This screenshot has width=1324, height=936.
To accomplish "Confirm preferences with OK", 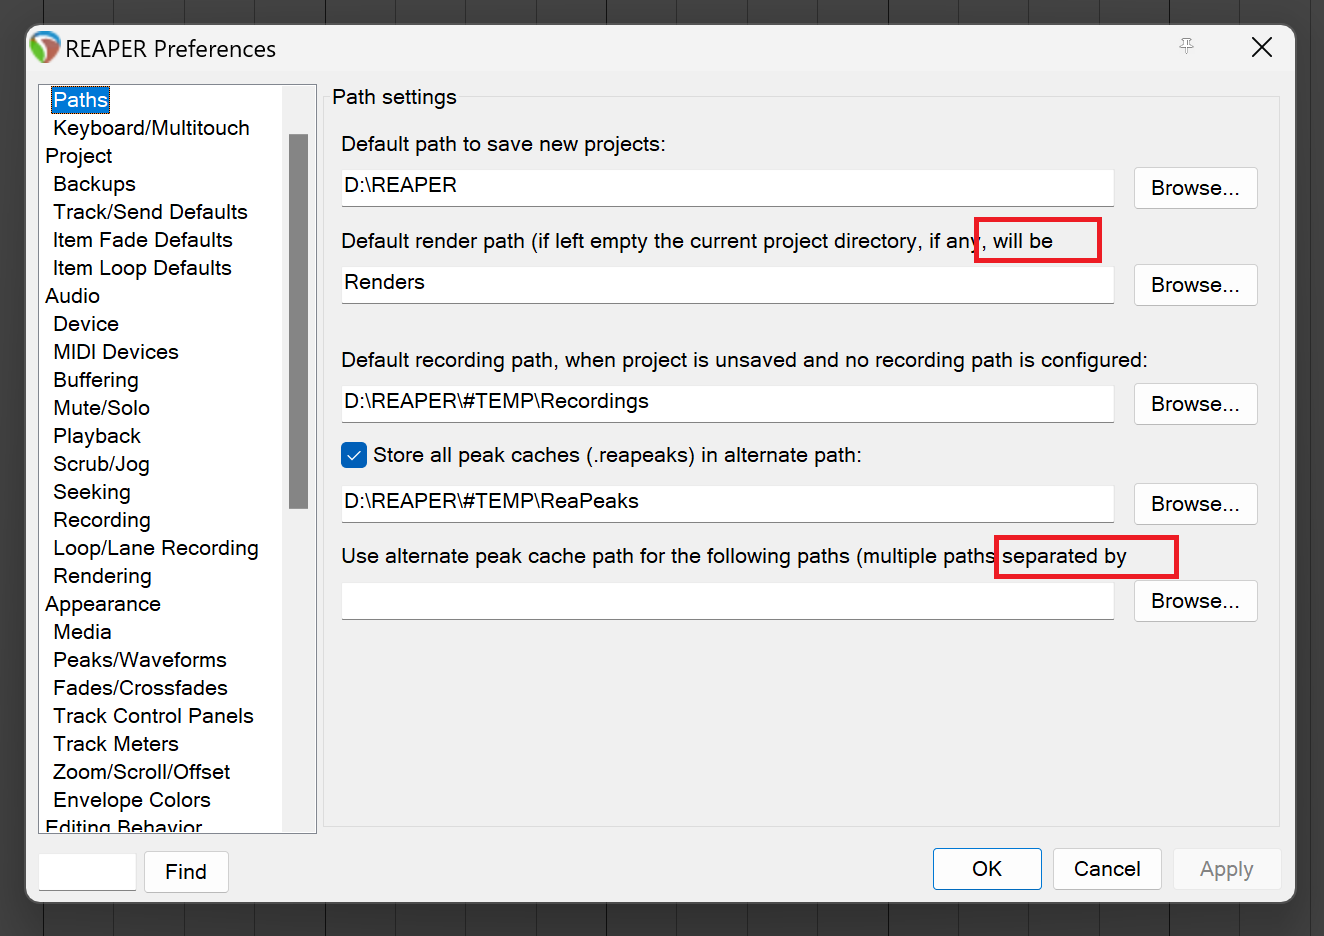I will 987,869.
